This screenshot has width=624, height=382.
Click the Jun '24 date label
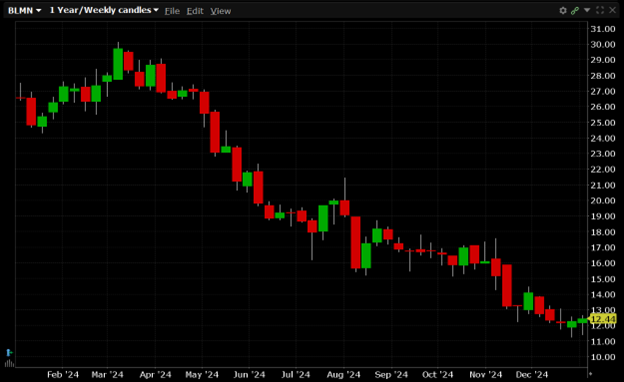point(249,375)
